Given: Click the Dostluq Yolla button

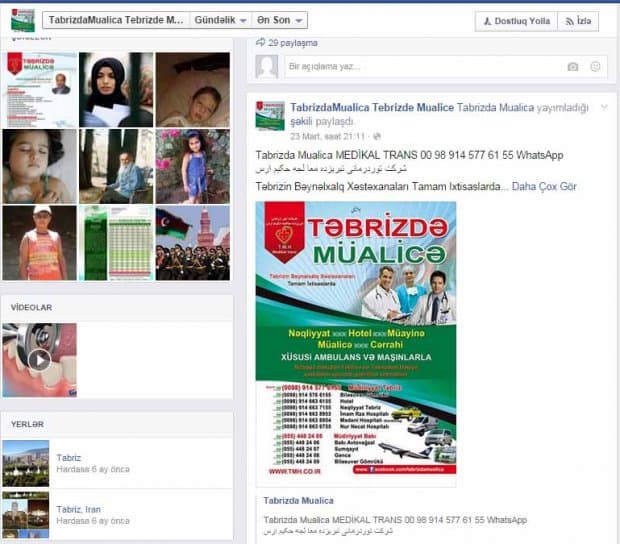Looking at the screenshot, I should 516,21.
